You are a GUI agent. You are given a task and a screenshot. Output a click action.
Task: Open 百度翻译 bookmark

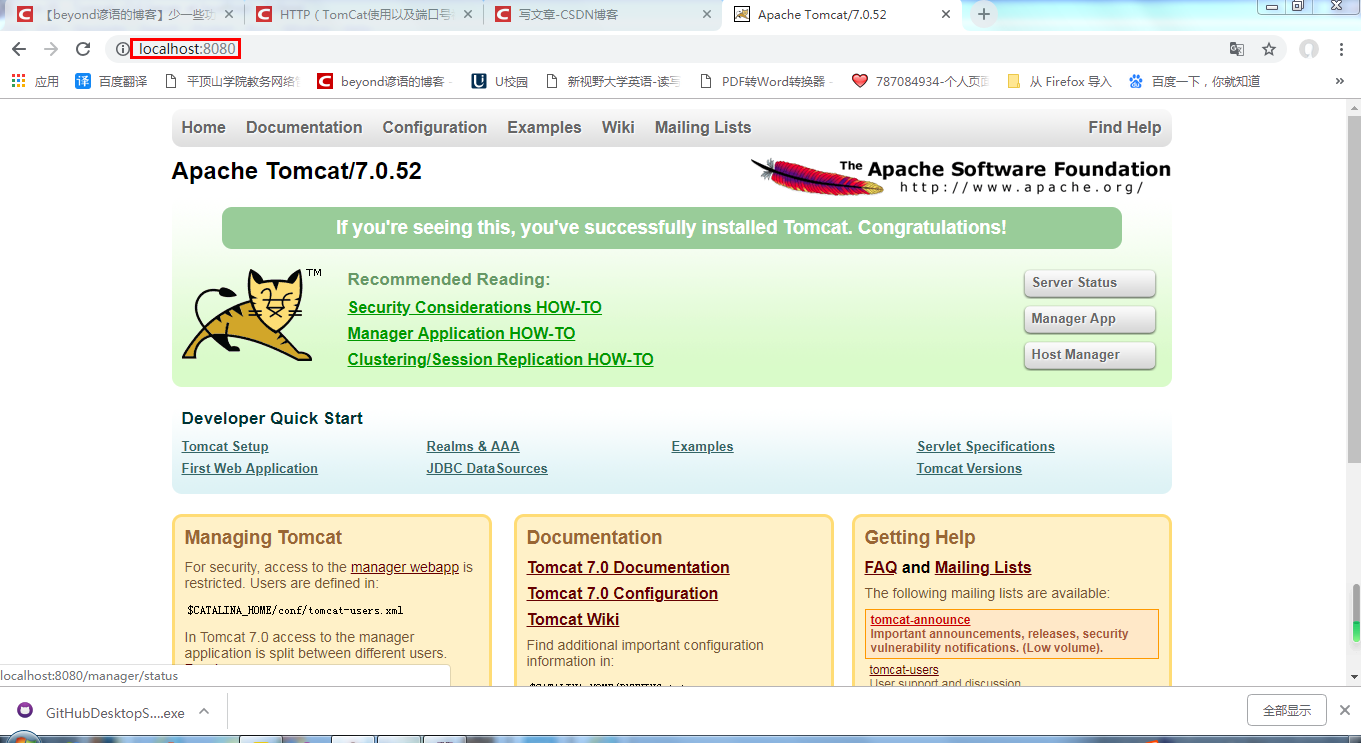[x=111, y=81]
